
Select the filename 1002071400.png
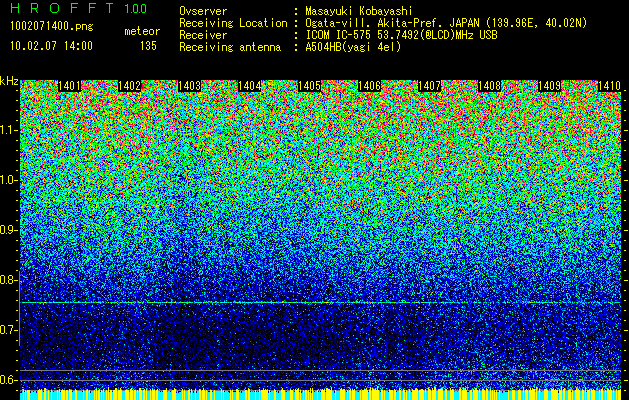(x=51, y=27)
